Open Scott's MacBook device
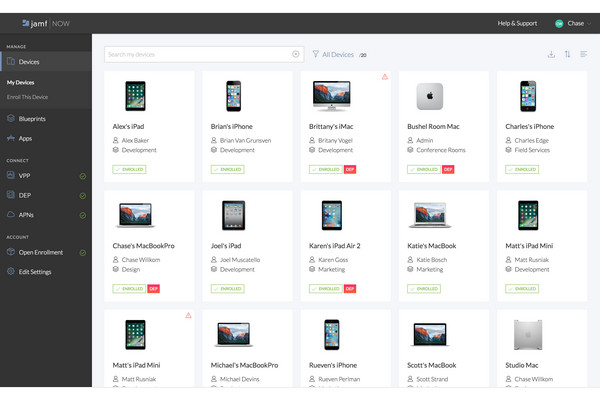The image size is (600, 400). point(443,348)
